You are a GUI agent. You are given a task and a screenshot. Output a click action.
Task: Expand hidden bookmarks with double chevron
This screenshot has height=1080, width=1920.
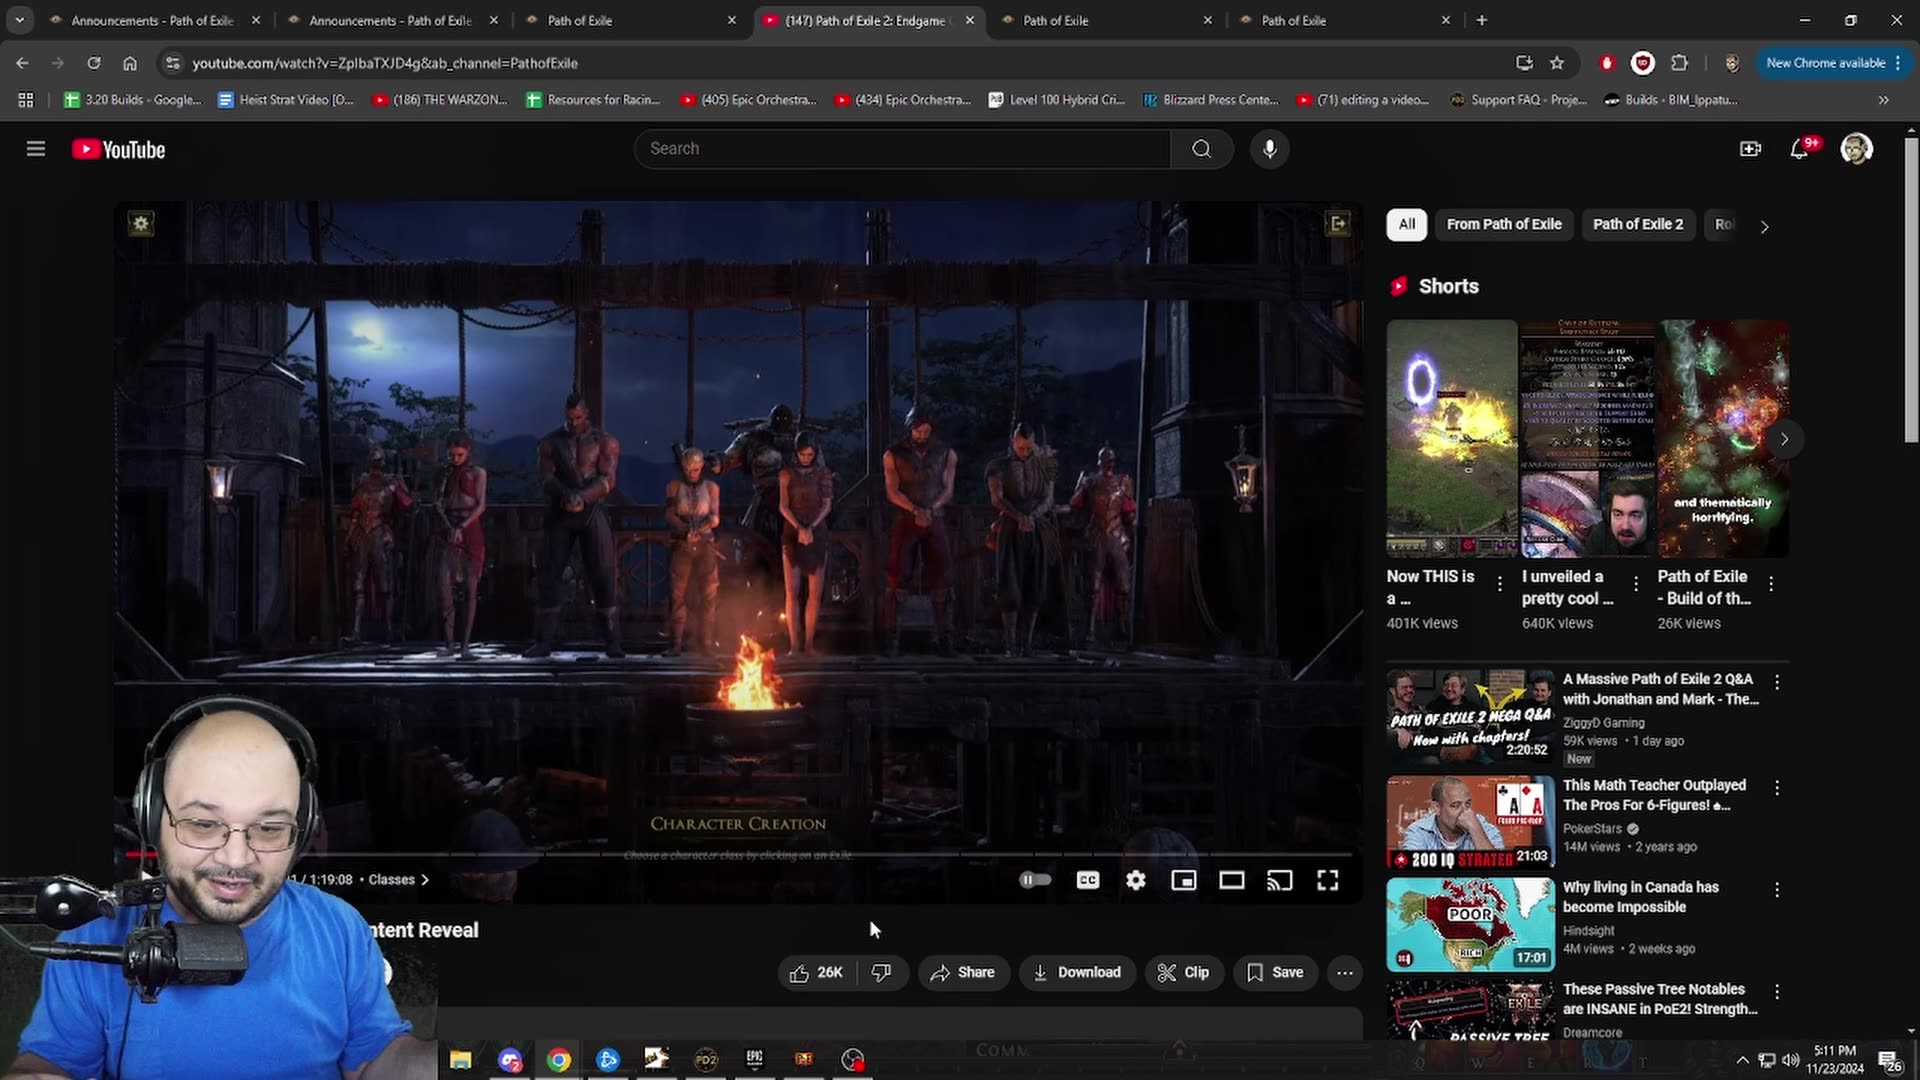coord(1883,100)
